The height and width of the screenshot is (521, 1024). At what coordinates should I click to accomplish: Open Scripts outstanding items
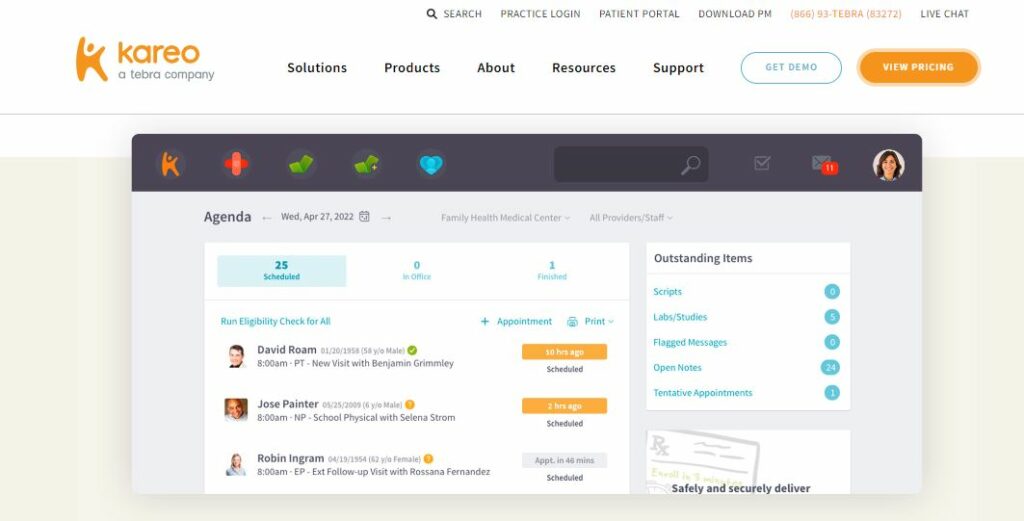(667, 292)
